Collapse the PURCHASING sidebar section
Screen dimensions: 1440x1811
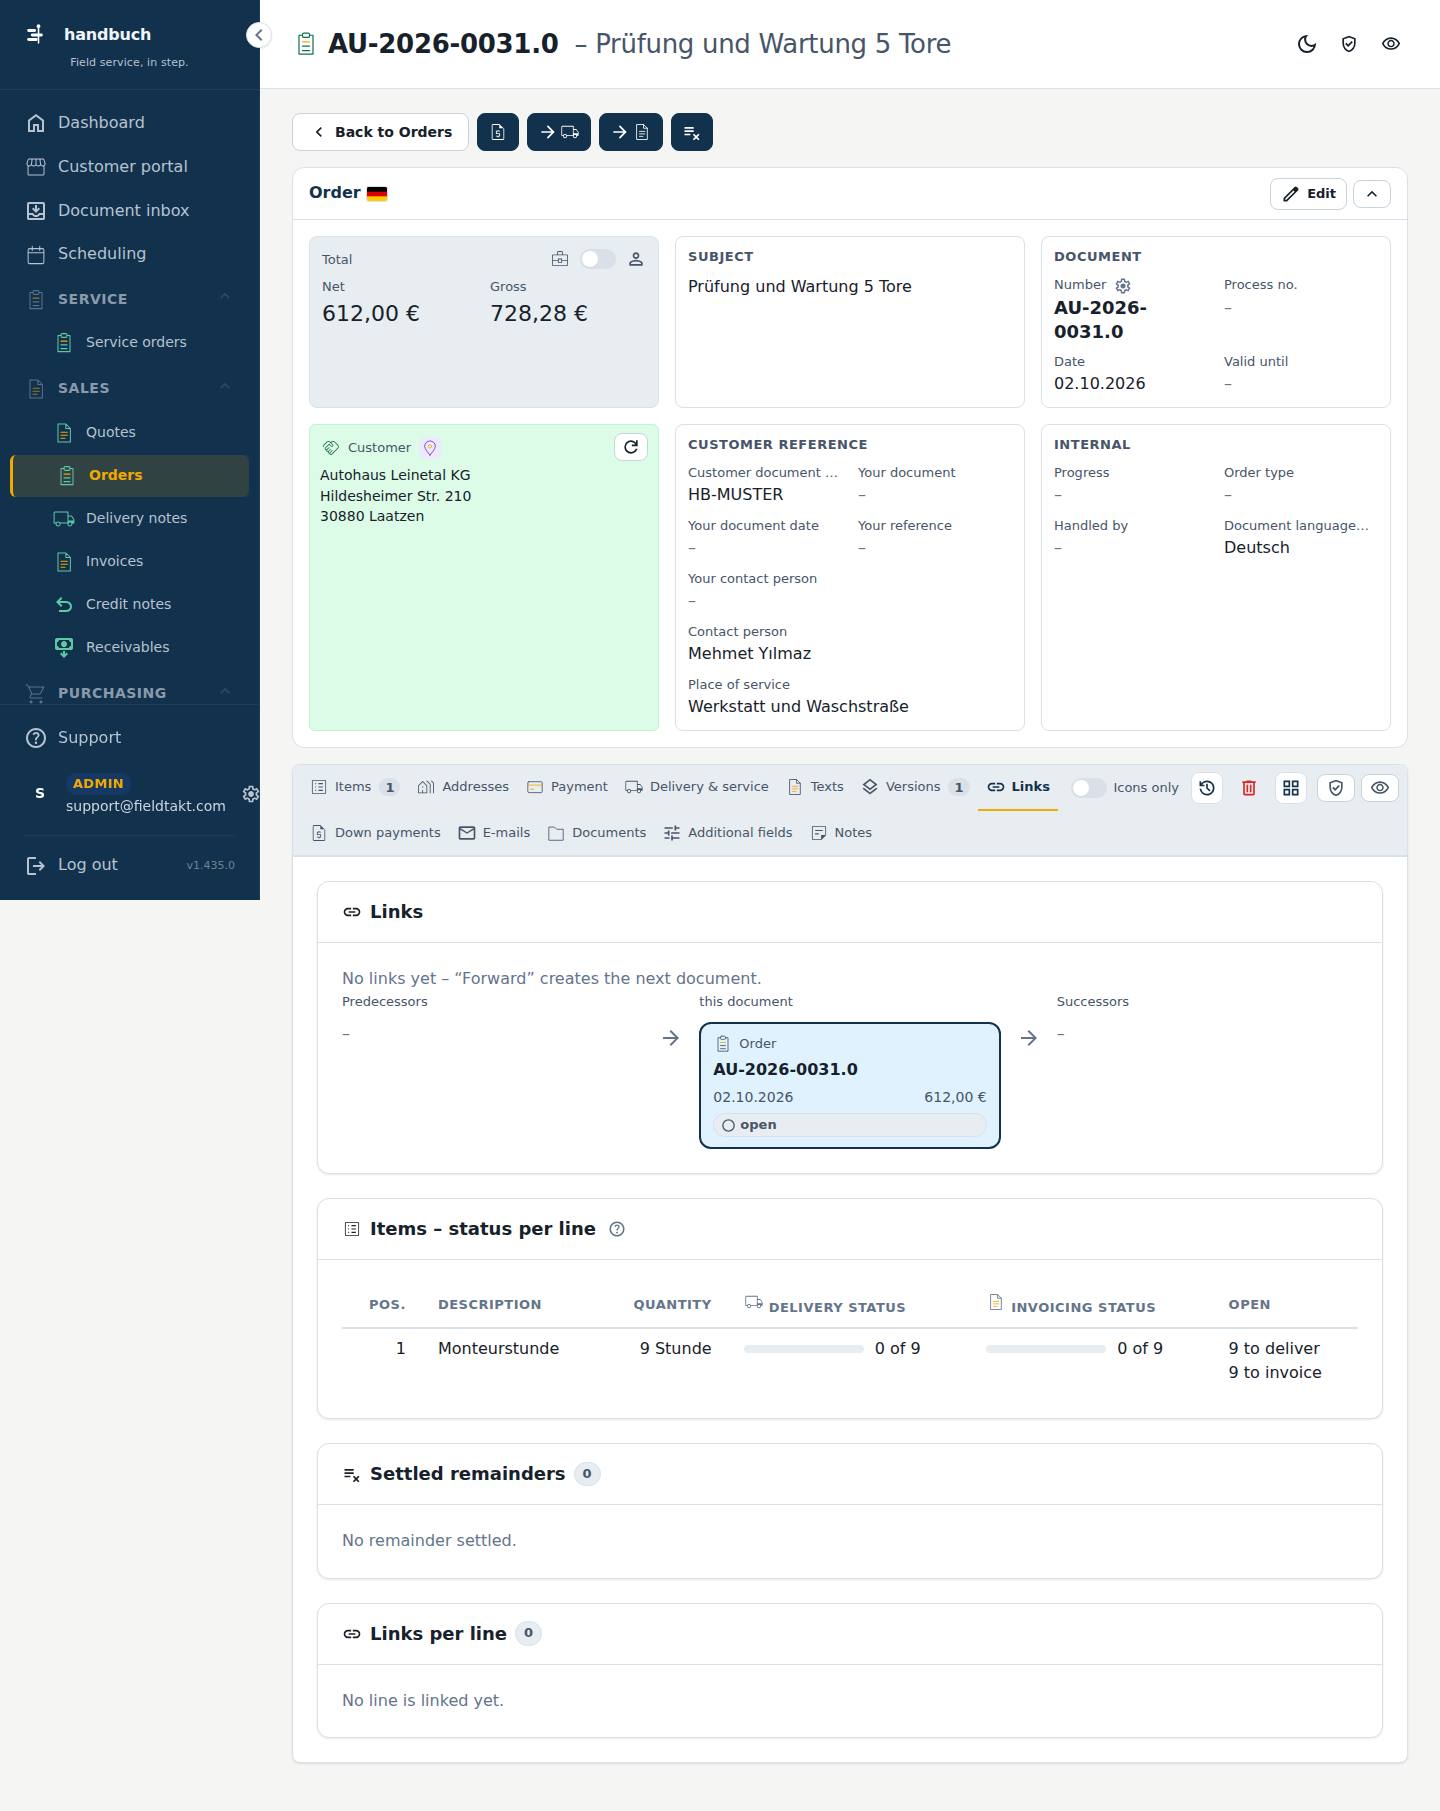pos(225,691)
